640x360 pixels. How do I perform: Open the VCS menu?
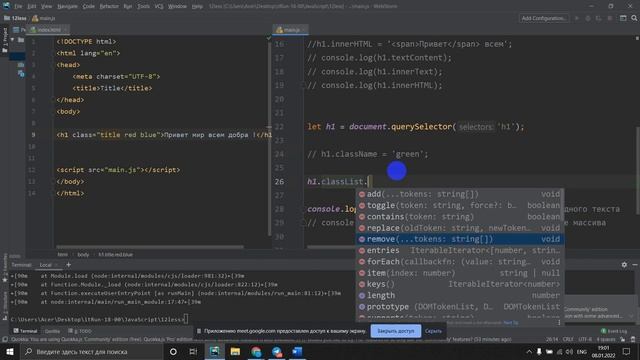coord(159,6)
